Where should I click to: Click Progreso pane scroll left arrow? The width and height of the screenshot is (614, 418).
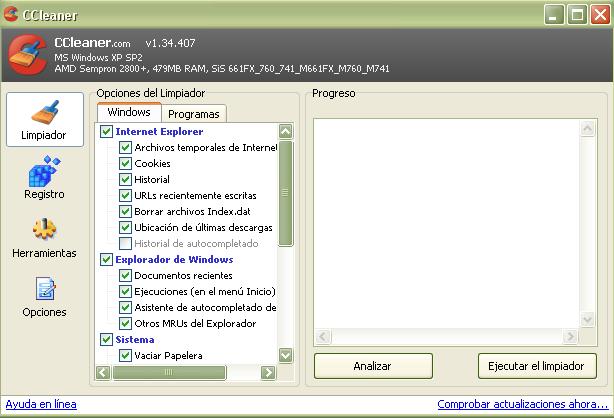[323, 337]
